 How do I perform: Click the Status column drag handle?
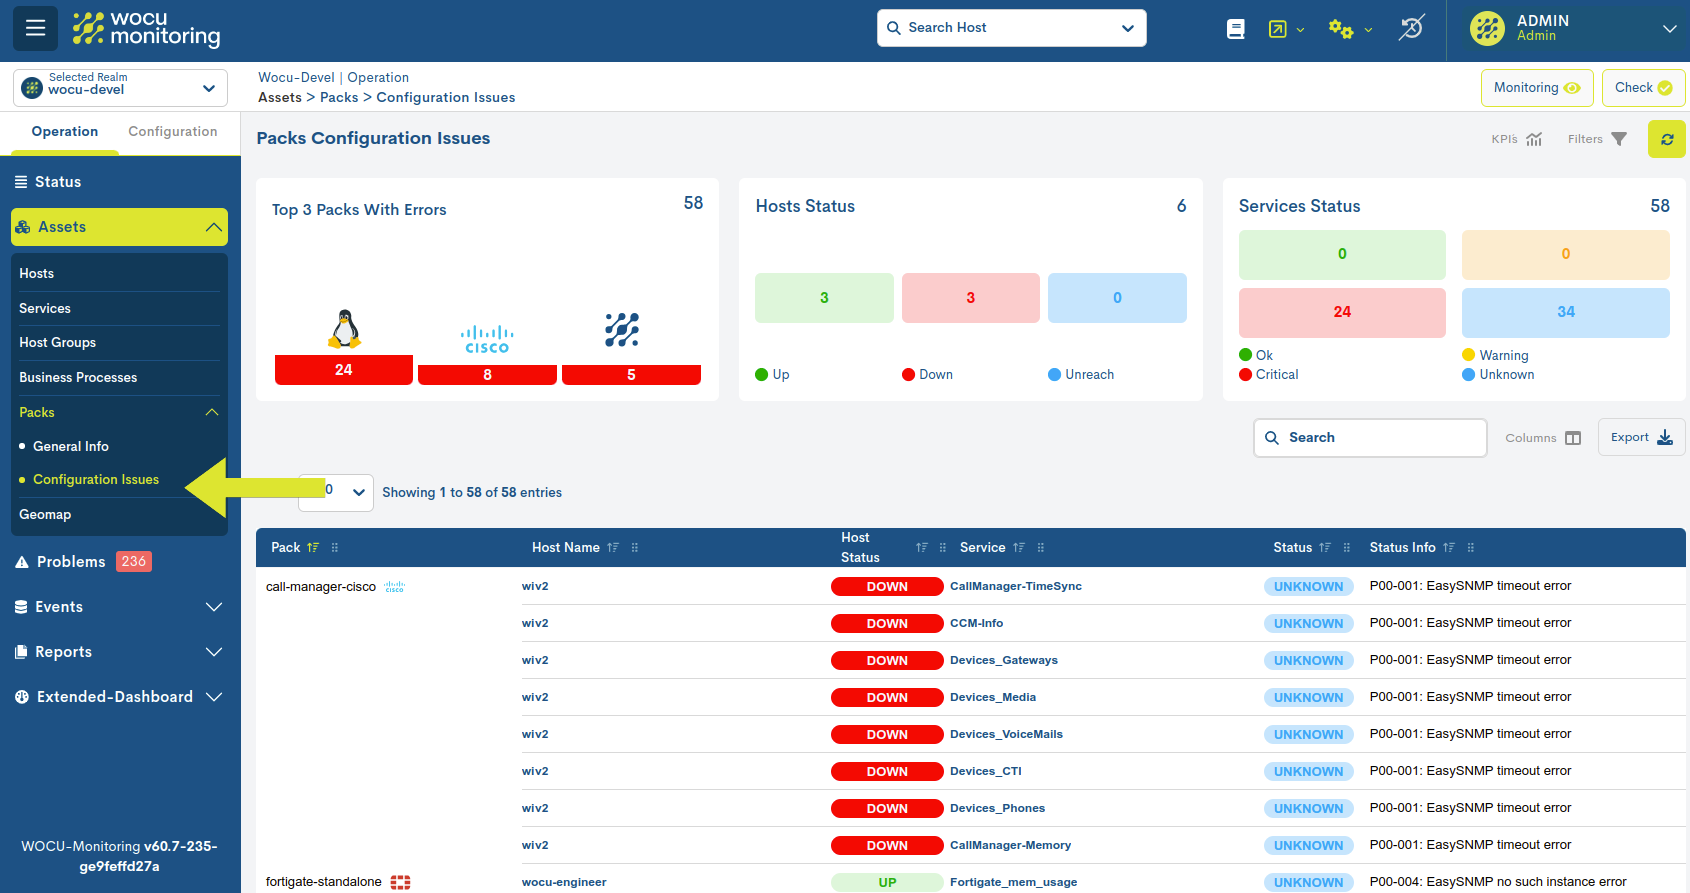1347,548
